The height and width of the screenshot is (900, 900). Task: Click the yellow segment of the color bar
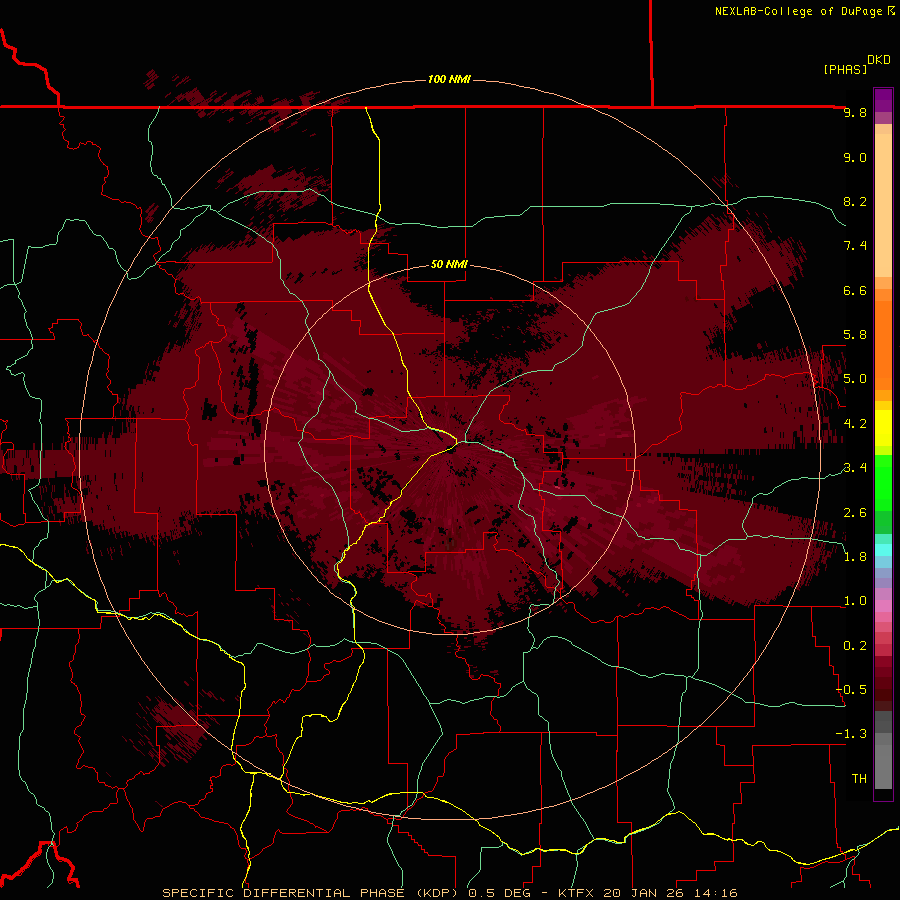coord(883,428)
